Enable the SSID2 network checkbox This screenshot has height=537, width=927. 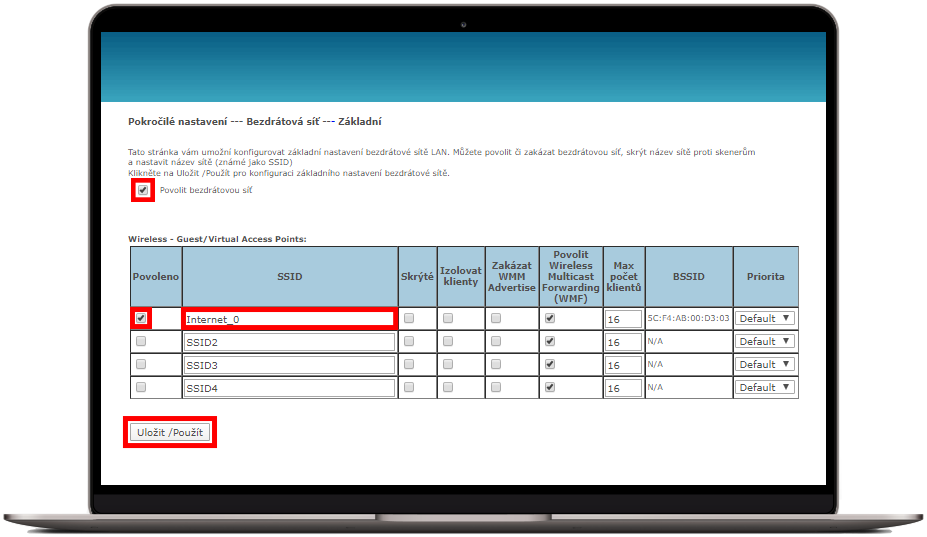pyautogui.click(x=141, y=341)
